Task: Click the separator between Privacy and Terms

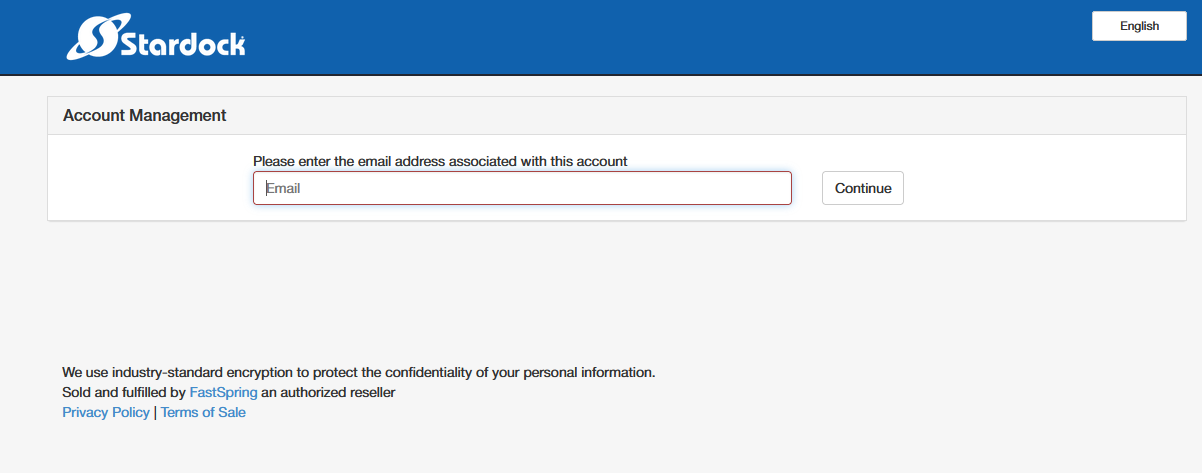Action: coord(155,412)
